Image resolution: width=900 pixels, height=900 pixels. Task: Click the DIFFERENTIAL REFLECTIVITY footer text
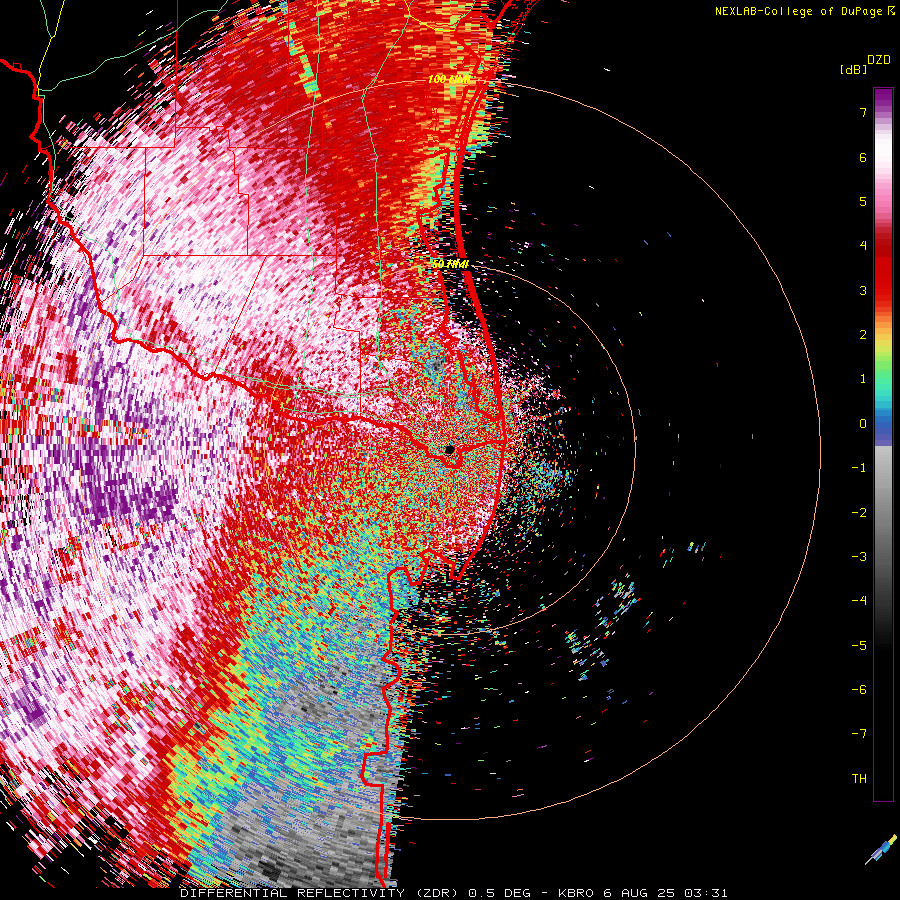(293, 893)
